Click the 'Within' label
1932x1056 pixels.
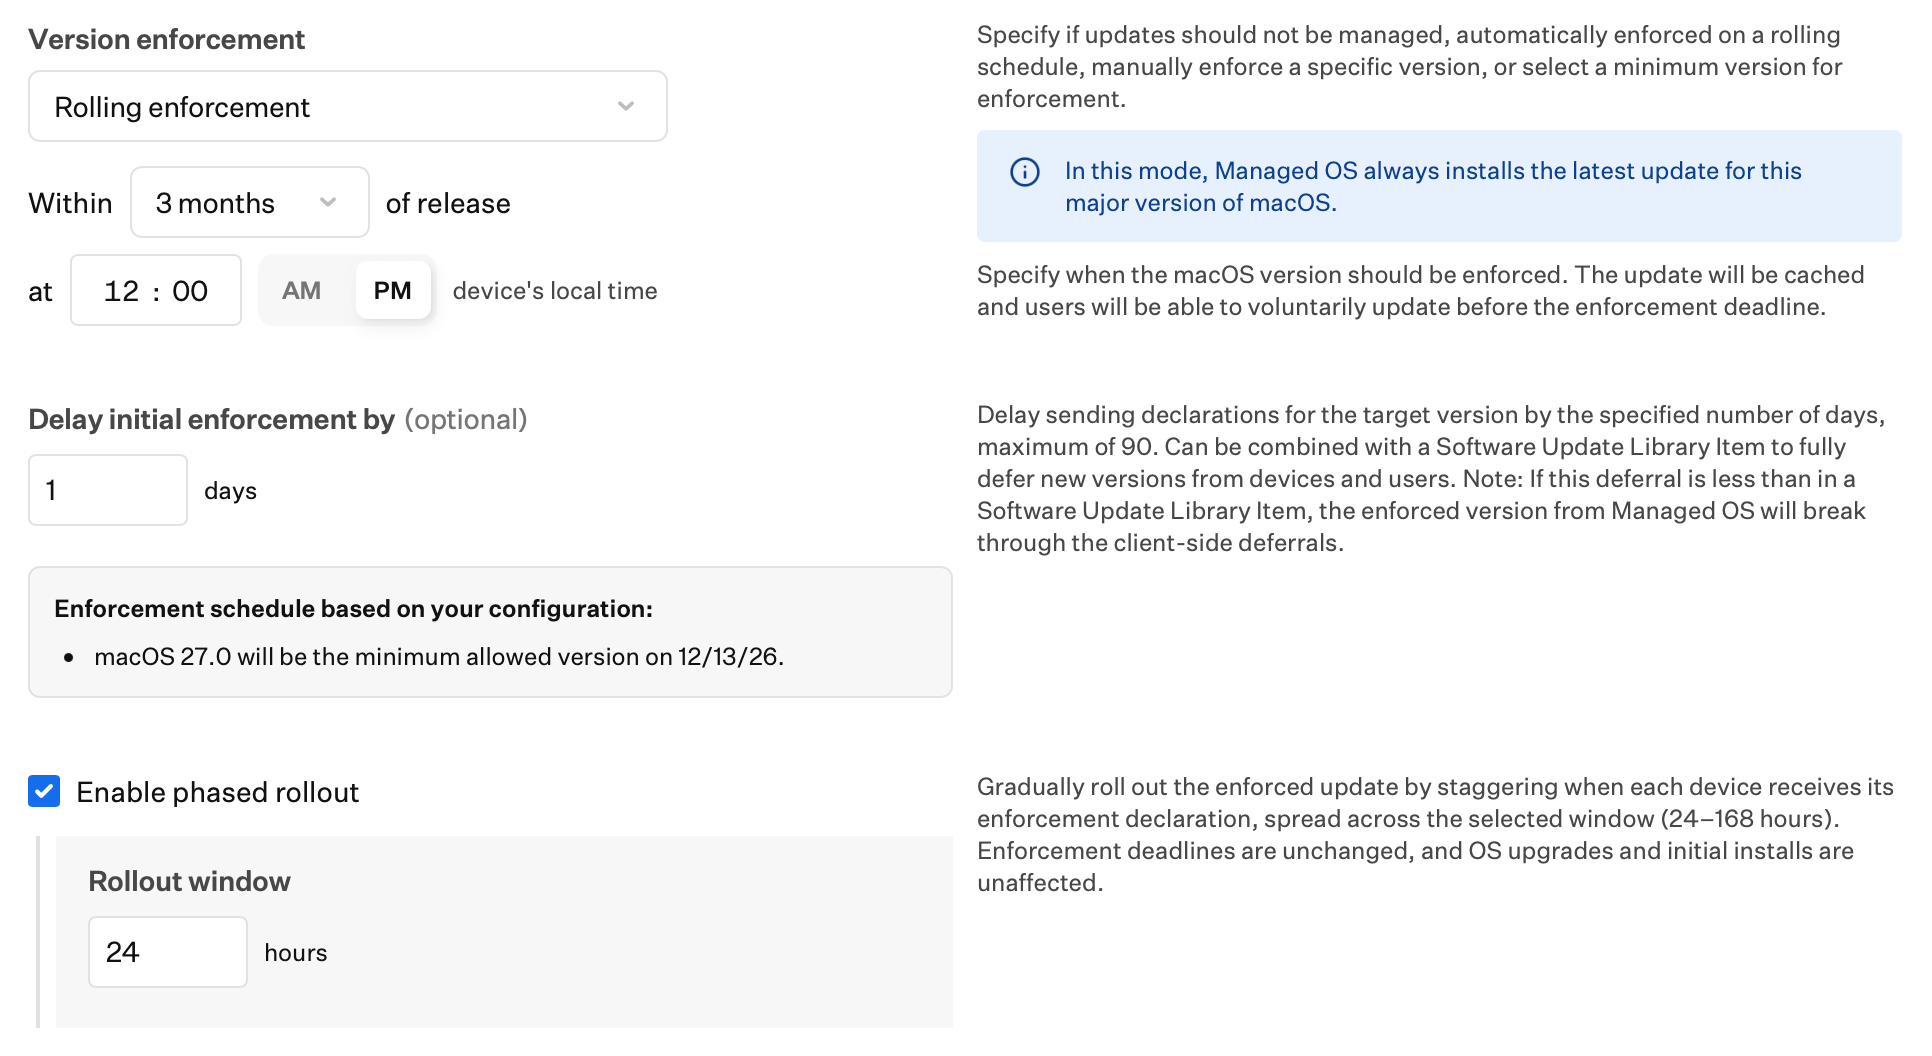pos(70,203)
